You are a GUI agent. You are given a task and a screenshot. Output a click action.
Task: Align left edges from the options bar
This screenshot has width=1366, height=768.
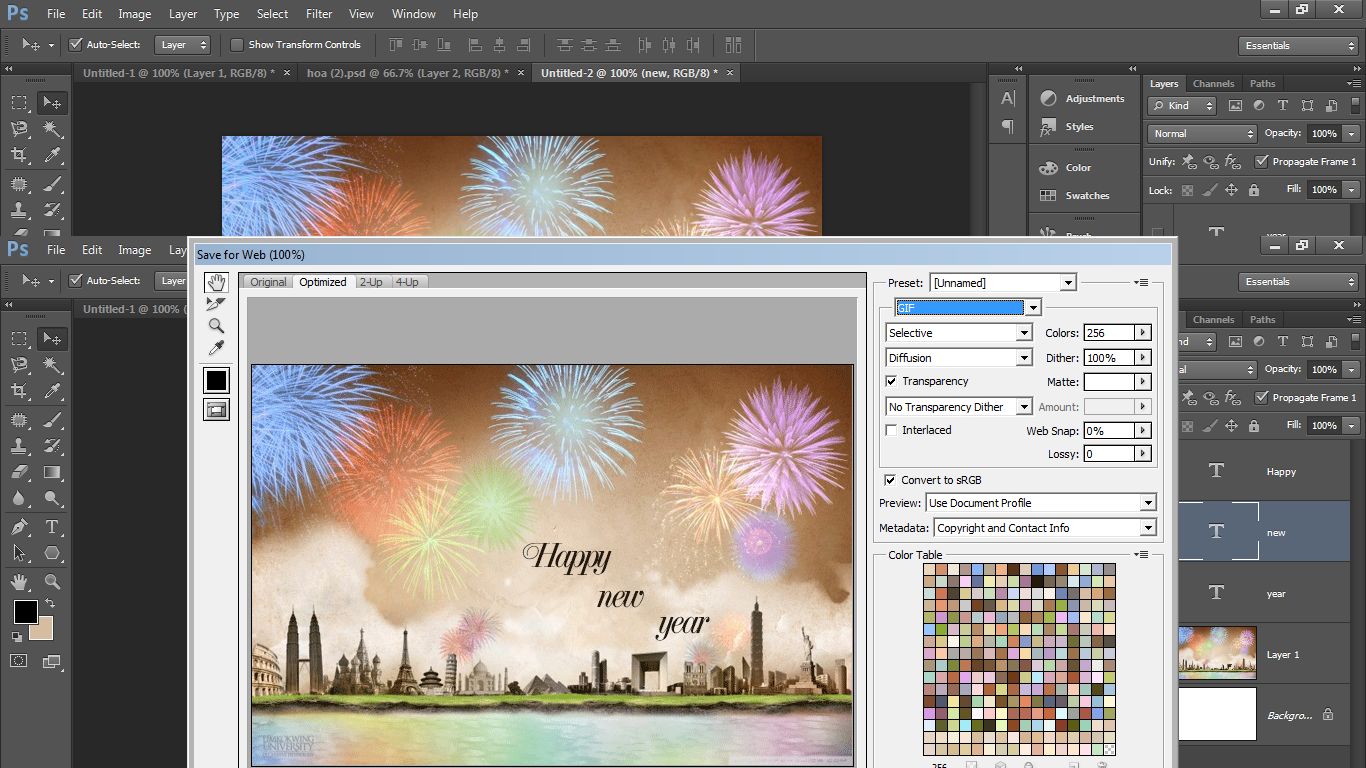click(x=475, y=45)
